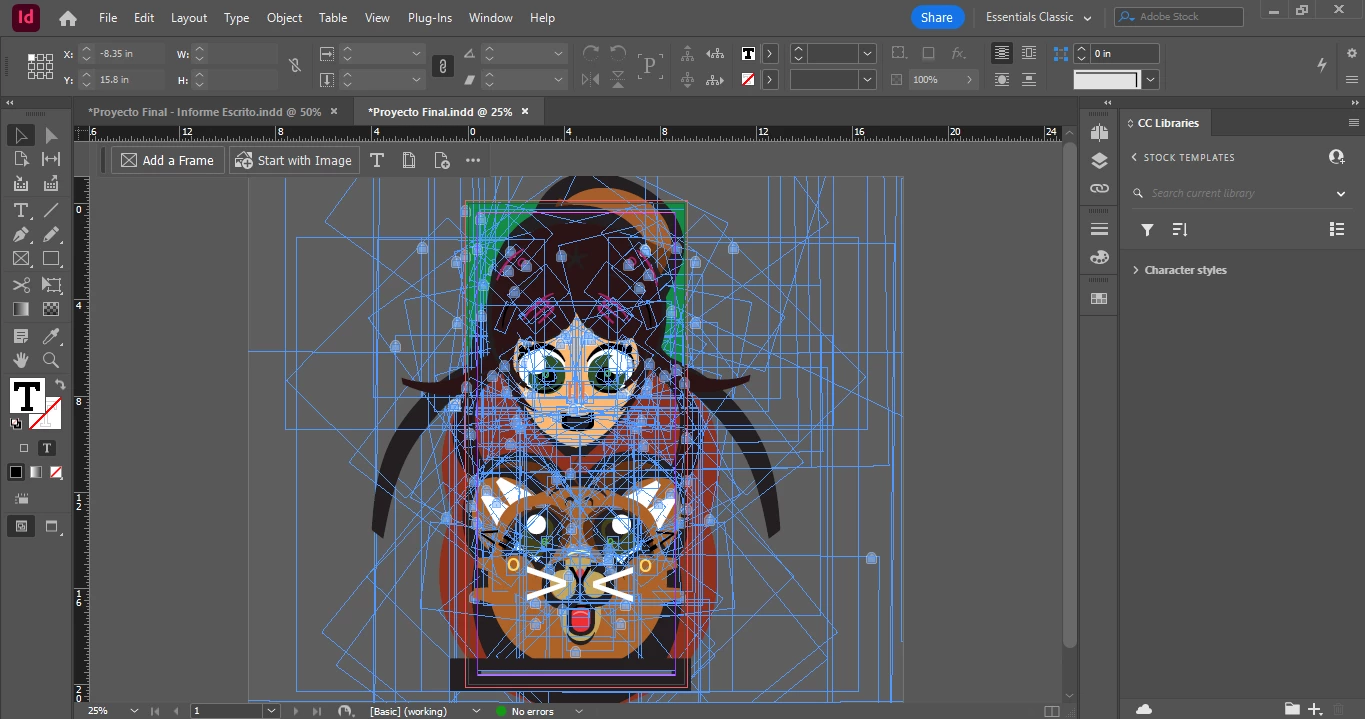Open the Links panel icon

pos(1099,188)
